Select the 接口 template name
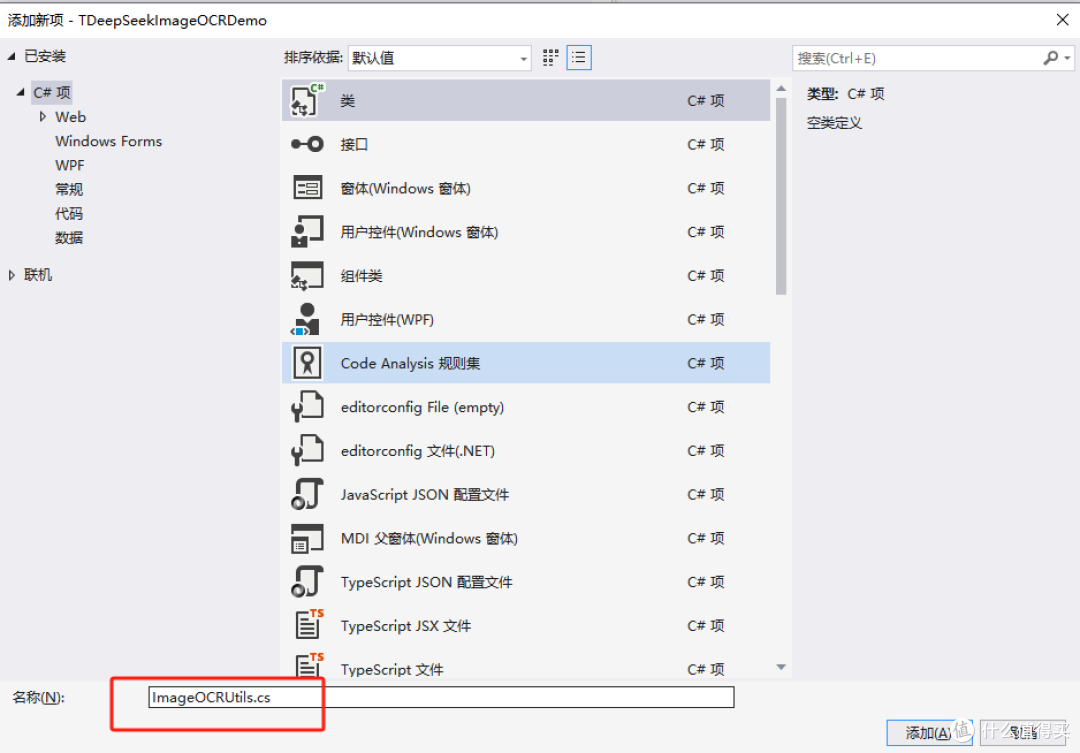The height and width of the screenshot is (753, 1080). tap(354, 144)
